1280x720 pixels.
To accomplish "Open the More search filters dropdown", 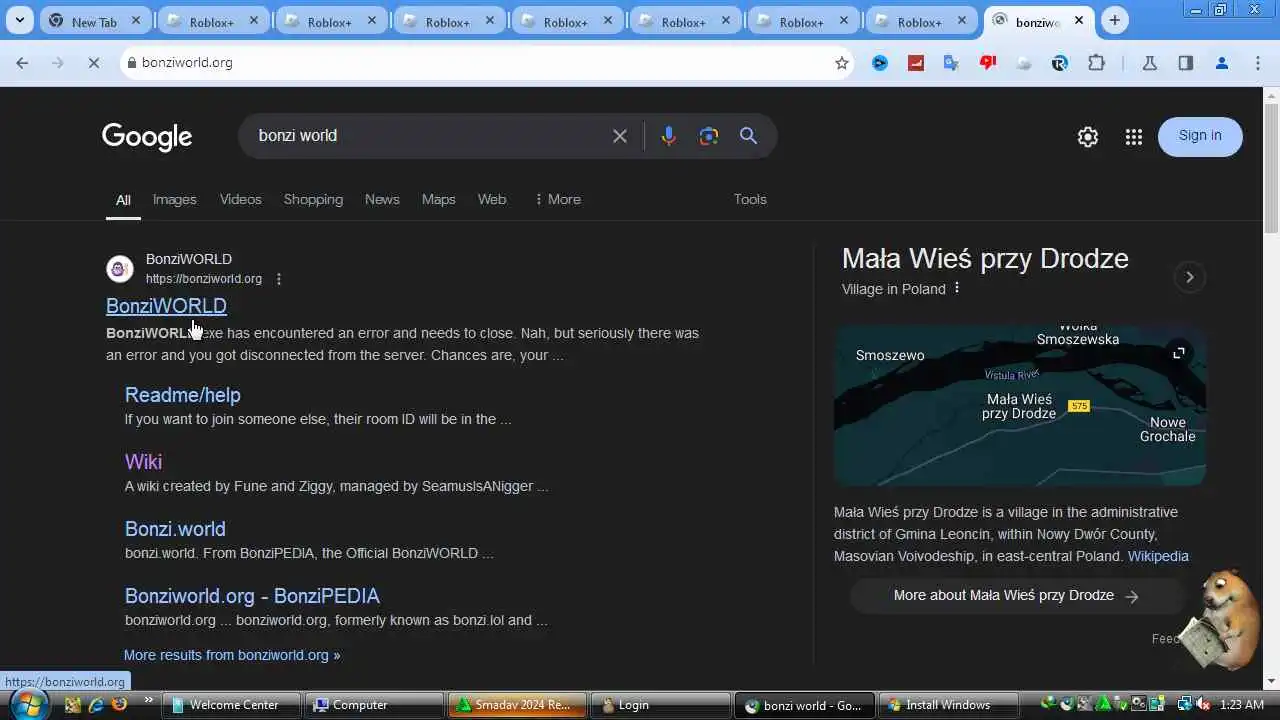I will click(x=557, y=199).
